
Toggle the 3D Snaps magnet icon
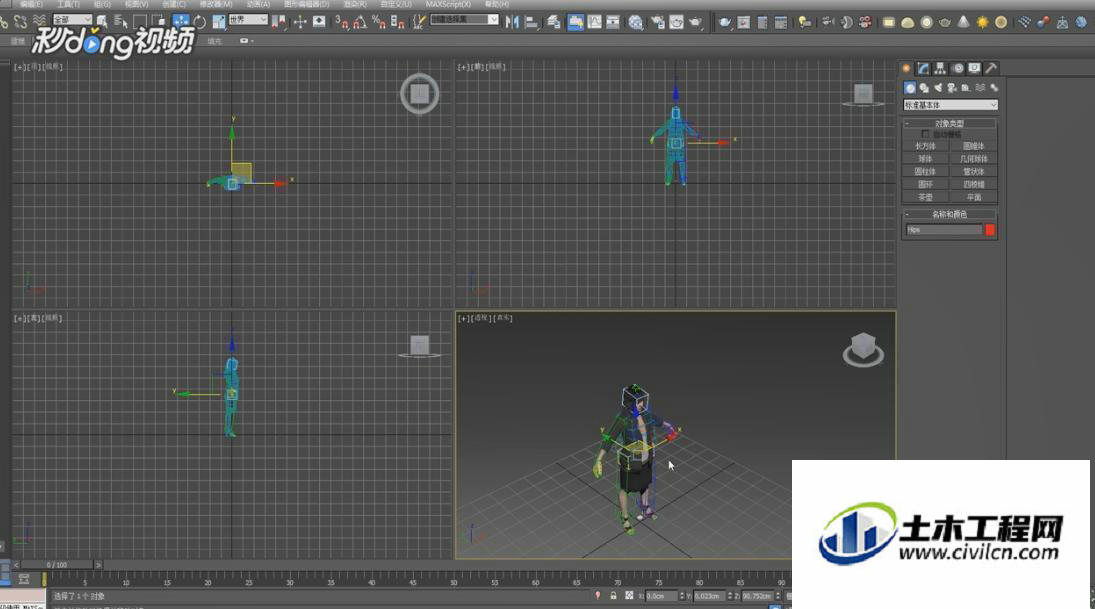pyautogui.click(x=341, y=22)
